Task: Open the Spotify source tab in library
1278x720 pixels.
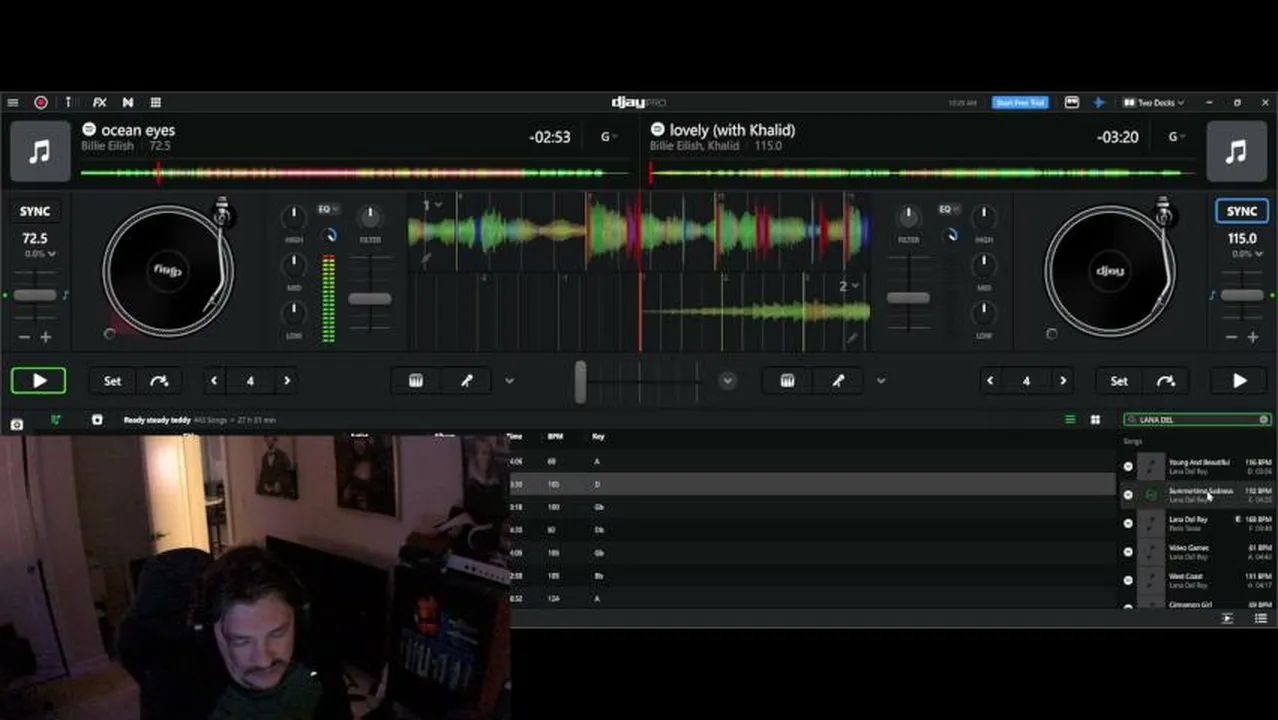Action: (x=56, y=420)
